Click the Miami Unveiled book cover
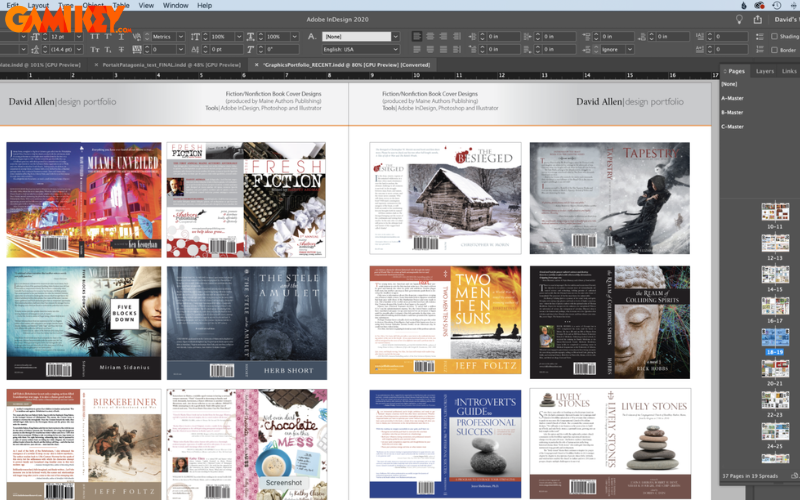 coord(84,199)
